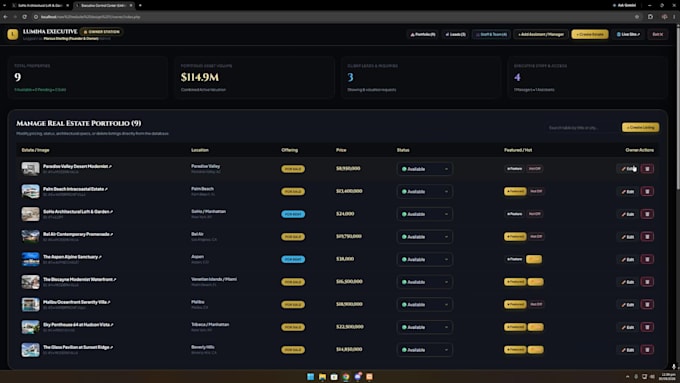
Task: Delete the Biscayne Modernist Waterfront listing
Action: pyautogui.click(x=647, y=282)
